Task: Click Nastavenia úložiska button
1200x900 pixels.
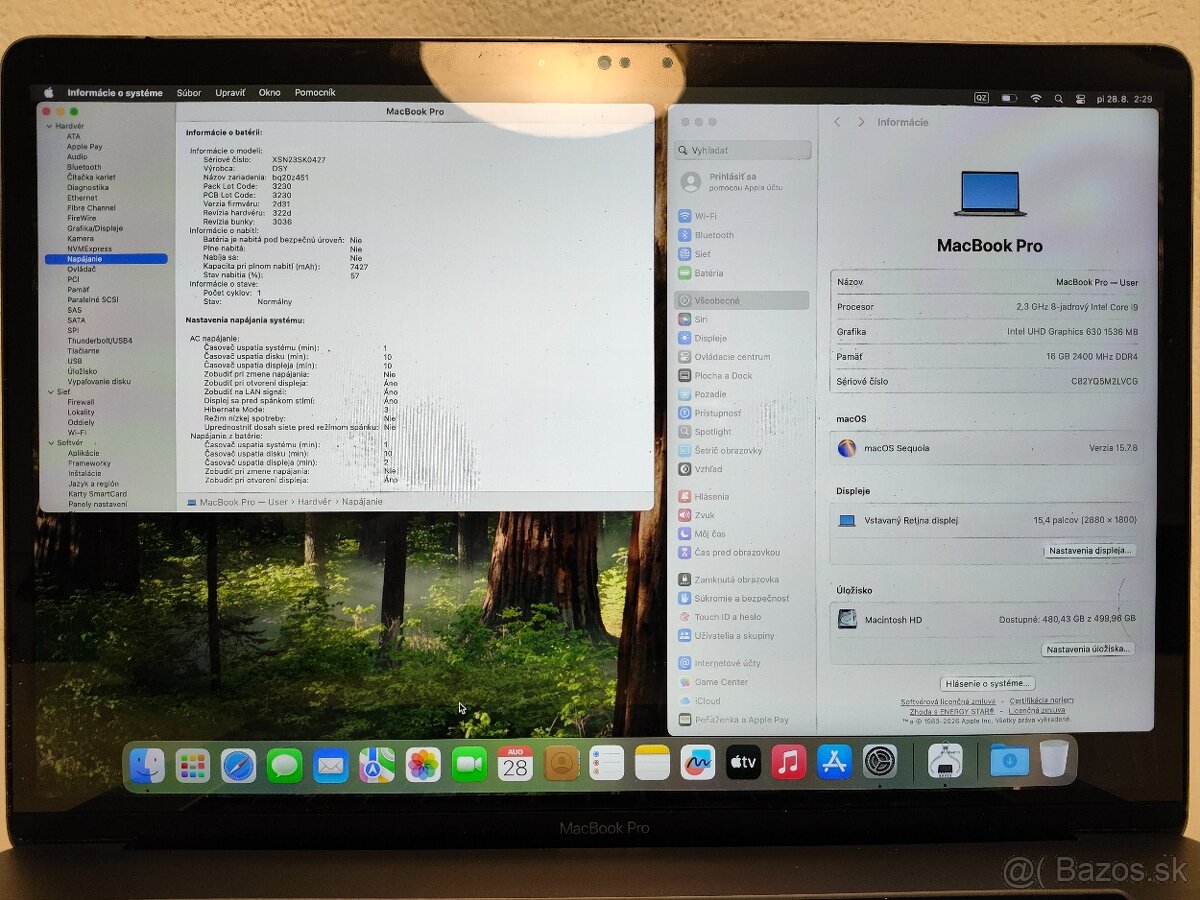Action: point(1089,649)
